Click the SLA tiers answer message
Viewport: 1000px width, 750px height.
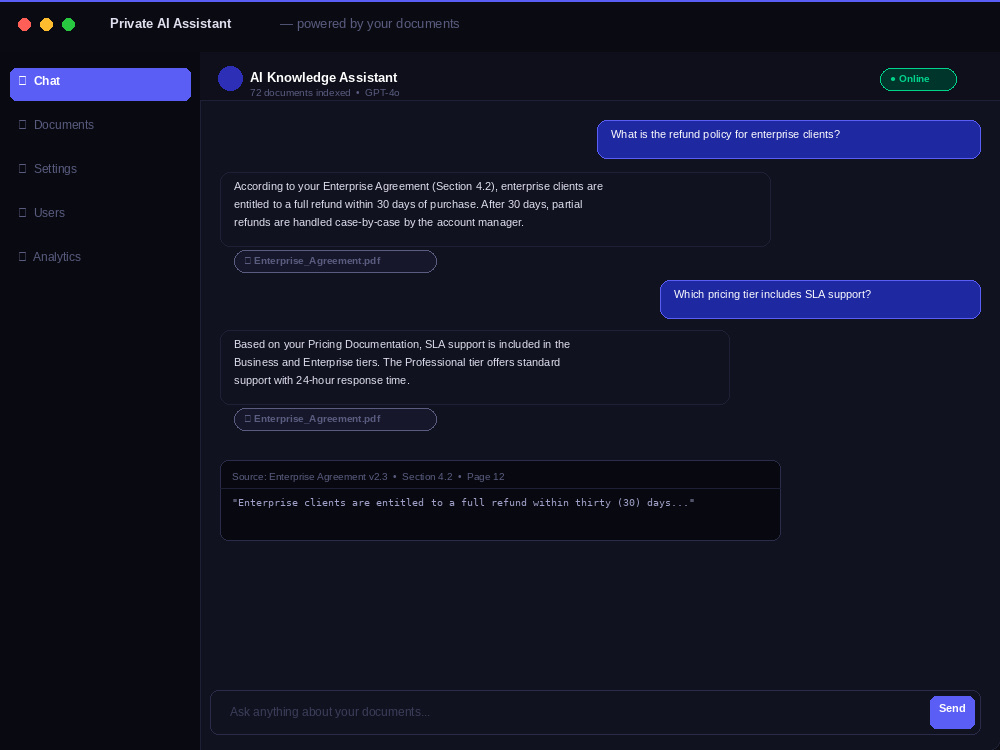coord(474,367)
